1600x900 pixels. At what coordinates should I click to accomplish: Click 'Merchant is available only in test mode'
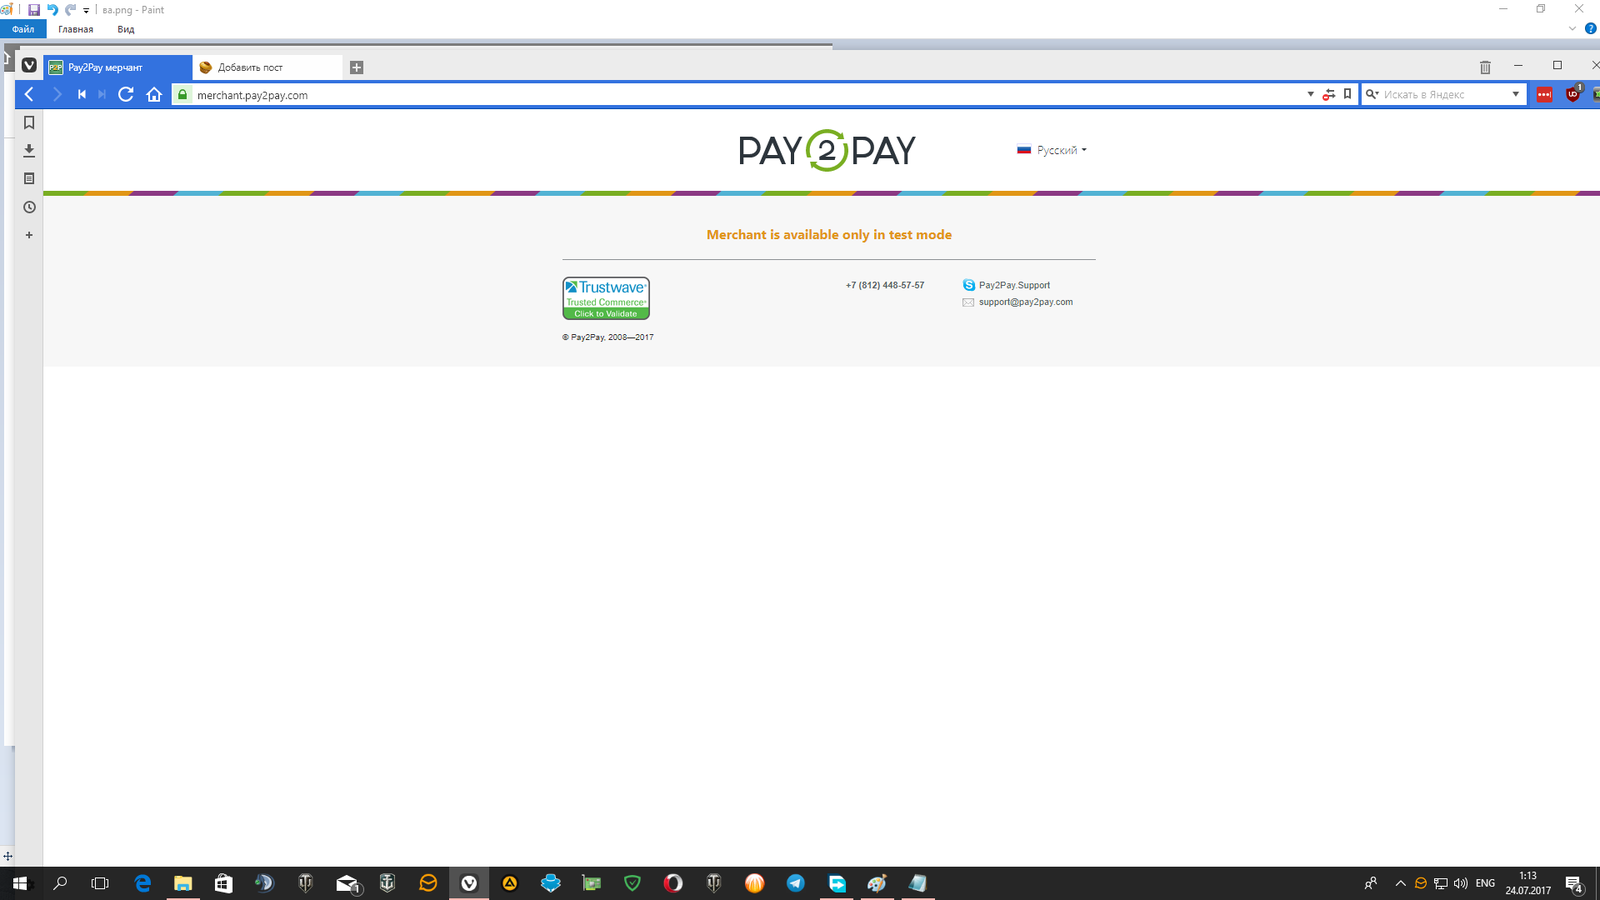click(829, 235)
